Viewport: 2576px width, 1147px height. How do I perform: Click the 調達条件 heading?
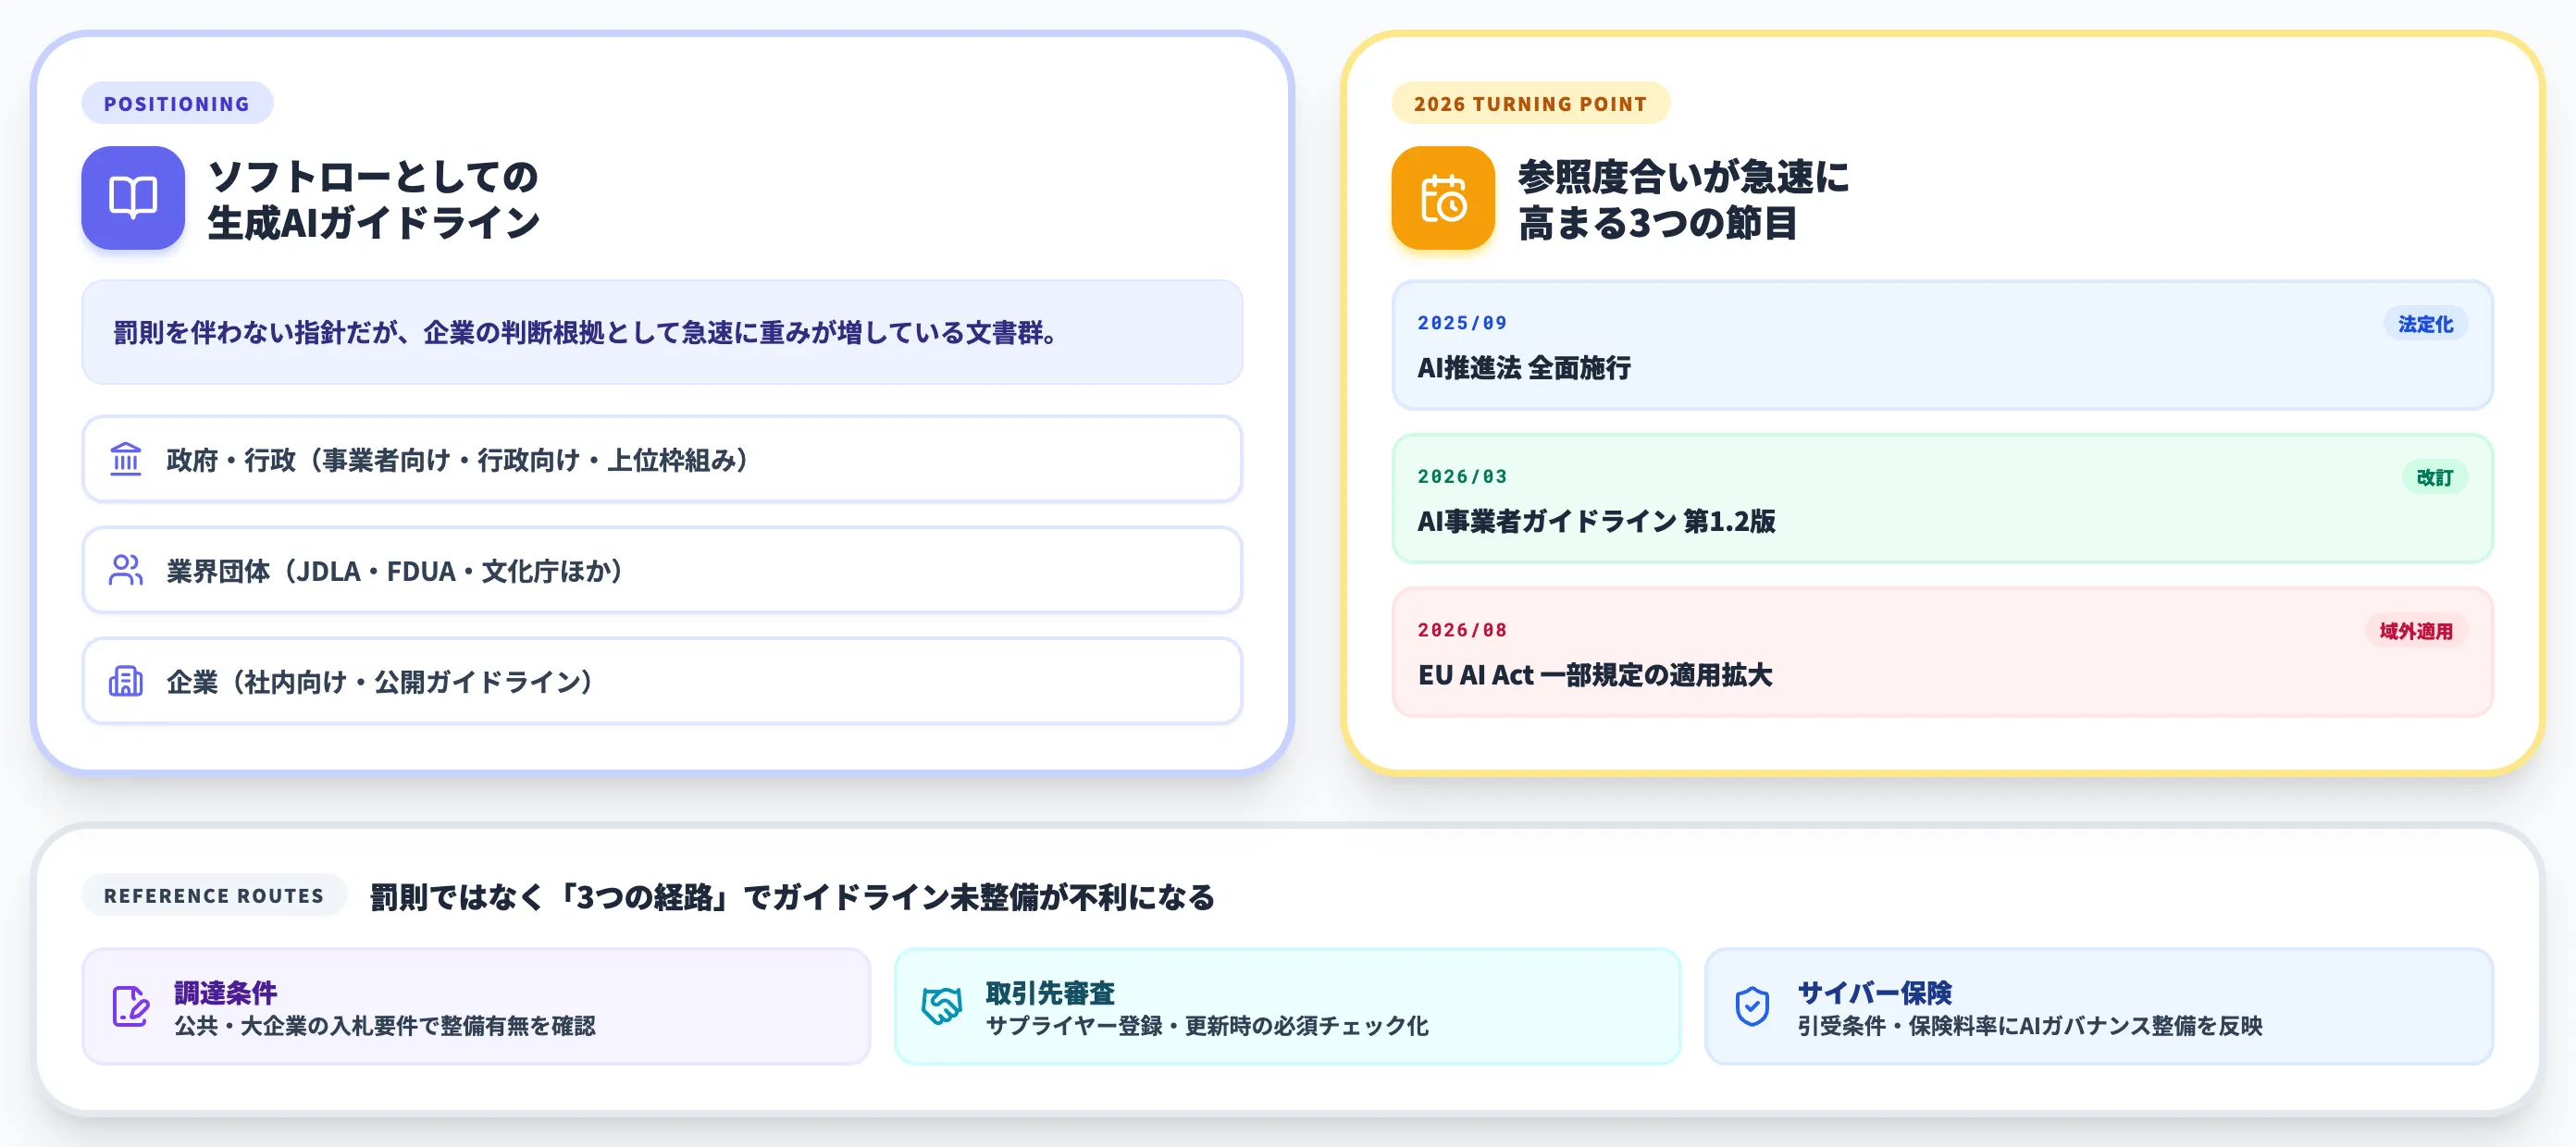pyautogui.click(x=226, y=993)
